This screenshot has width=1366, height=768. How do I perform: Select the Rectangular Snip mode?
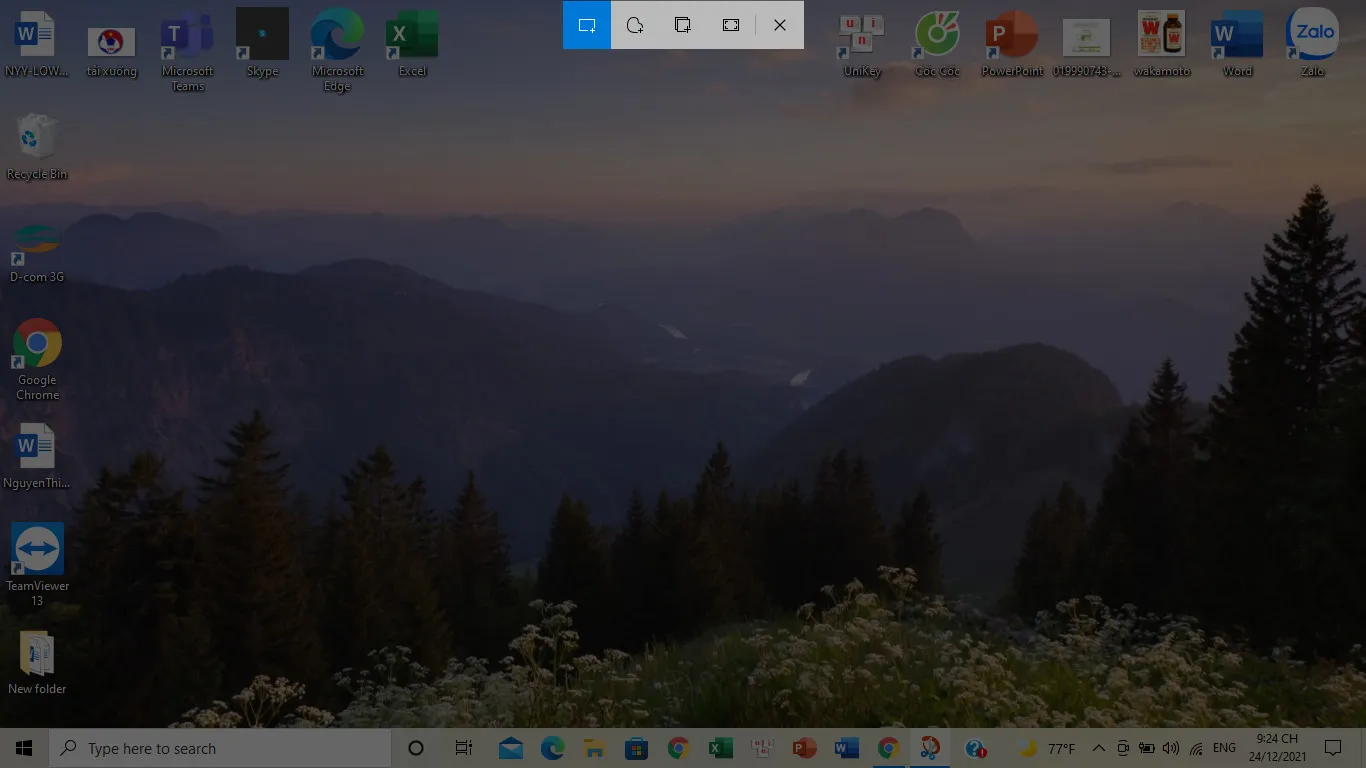point(587,25)
